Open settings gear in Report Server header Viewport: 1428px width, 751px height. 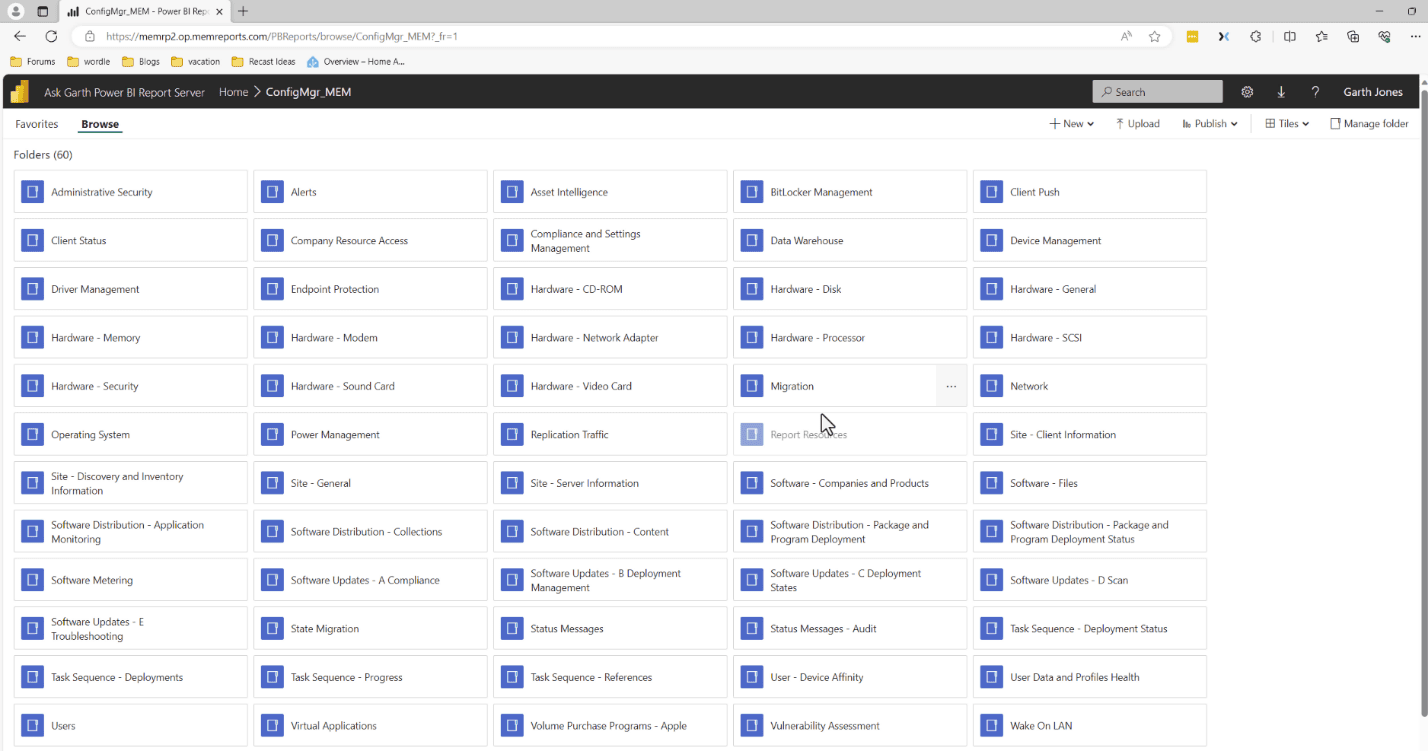1247,92
